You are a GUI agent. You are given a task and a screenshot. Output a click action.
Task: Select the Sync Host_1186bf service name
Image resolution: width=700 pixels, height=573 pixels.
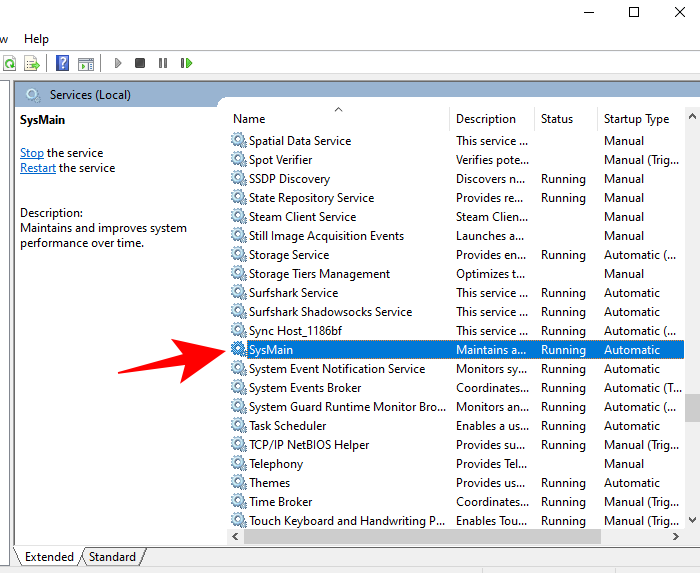[x=295, y=331]
